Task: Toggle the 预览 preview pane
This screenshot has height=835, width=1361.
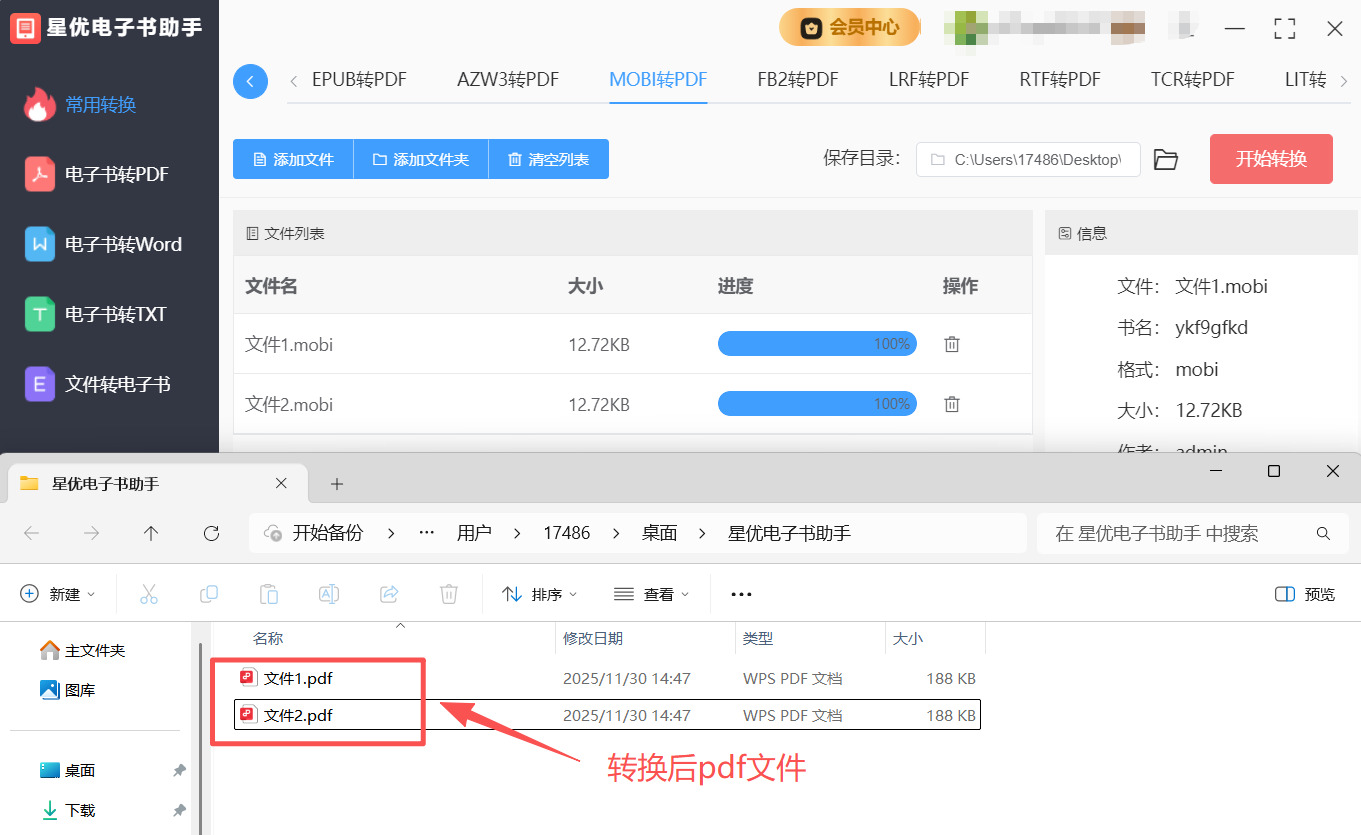Action: pyautogui.click(x=1305, y=594)
